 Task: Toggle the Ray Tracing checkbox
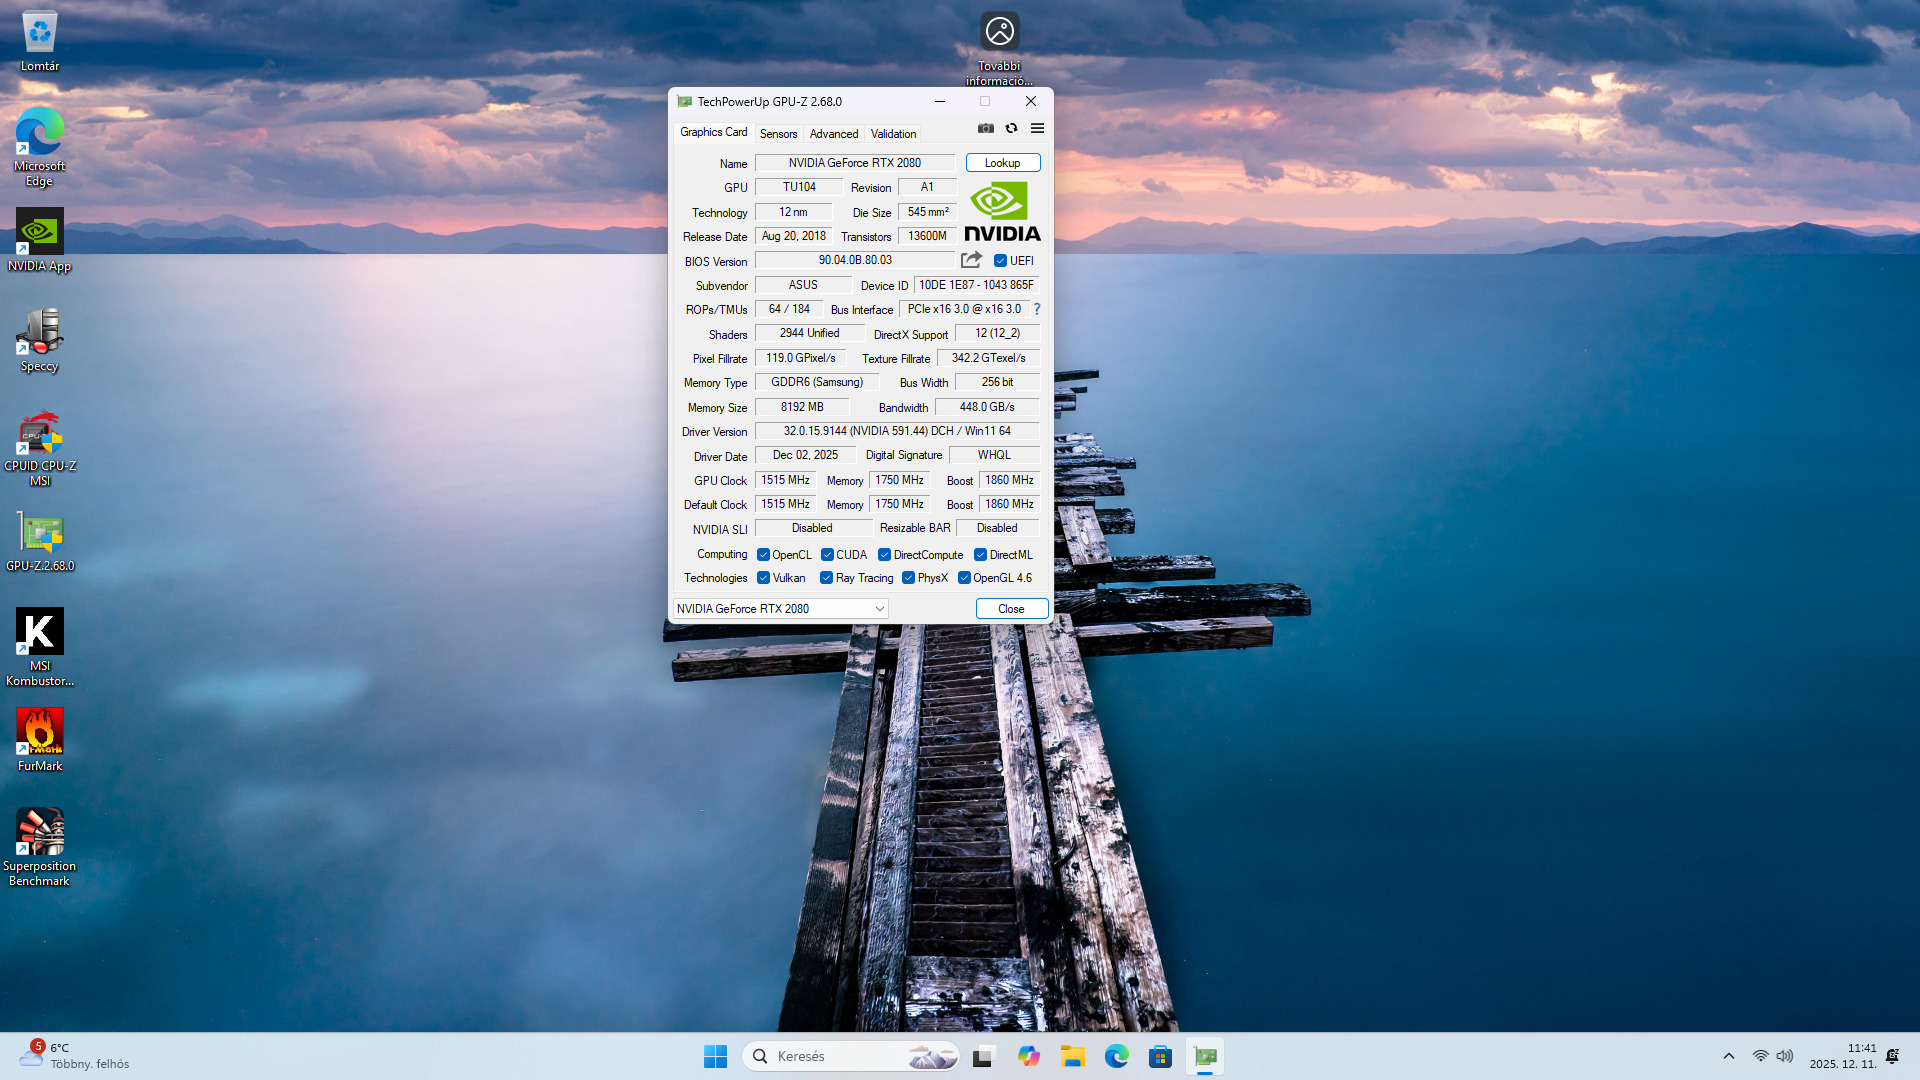(x=826, y=578)
